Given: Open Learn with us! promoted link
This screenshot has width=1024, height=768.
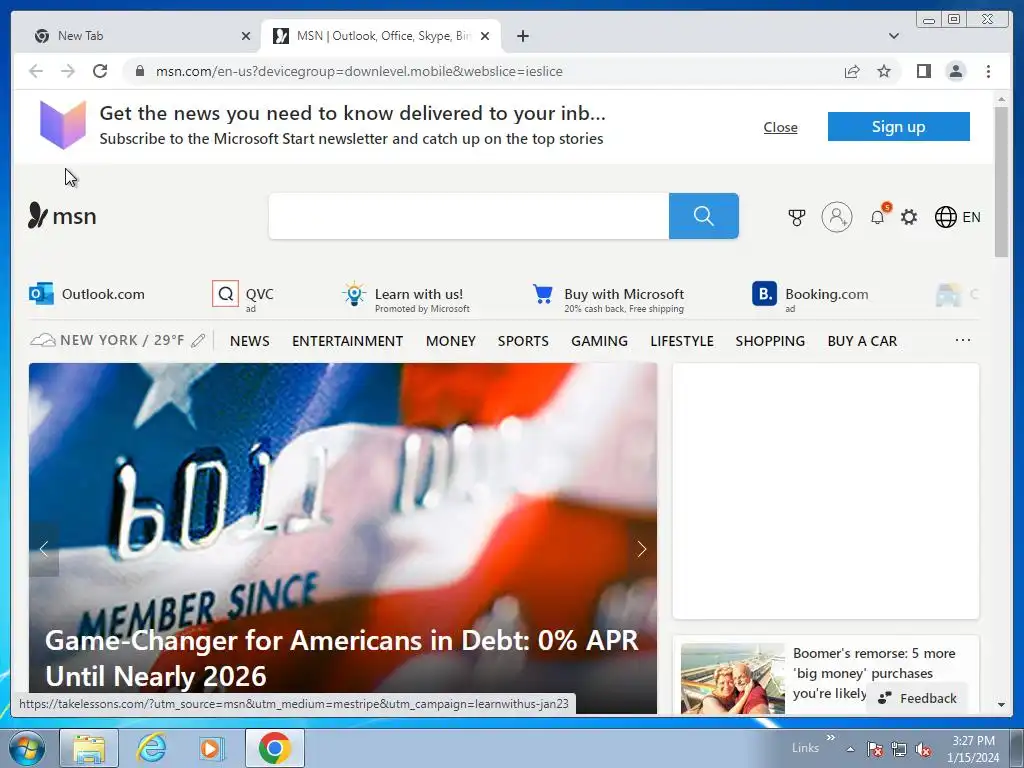Looking at the screenshot, I should 406,298.
